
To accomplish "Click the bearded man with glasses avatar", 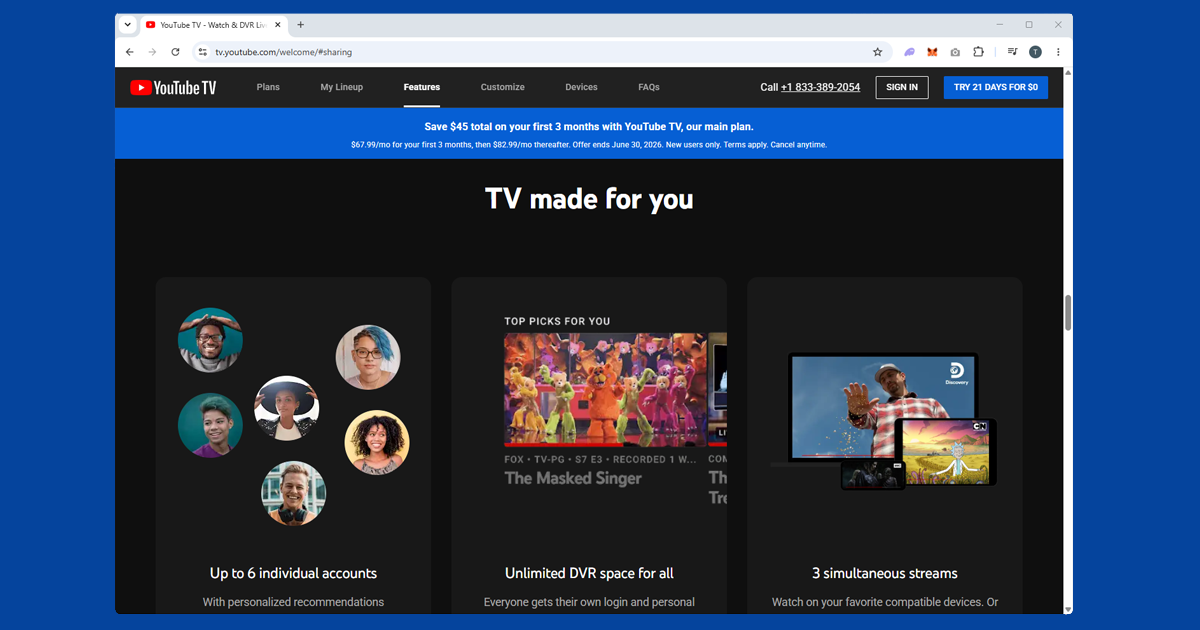I will tap(210, 340).
